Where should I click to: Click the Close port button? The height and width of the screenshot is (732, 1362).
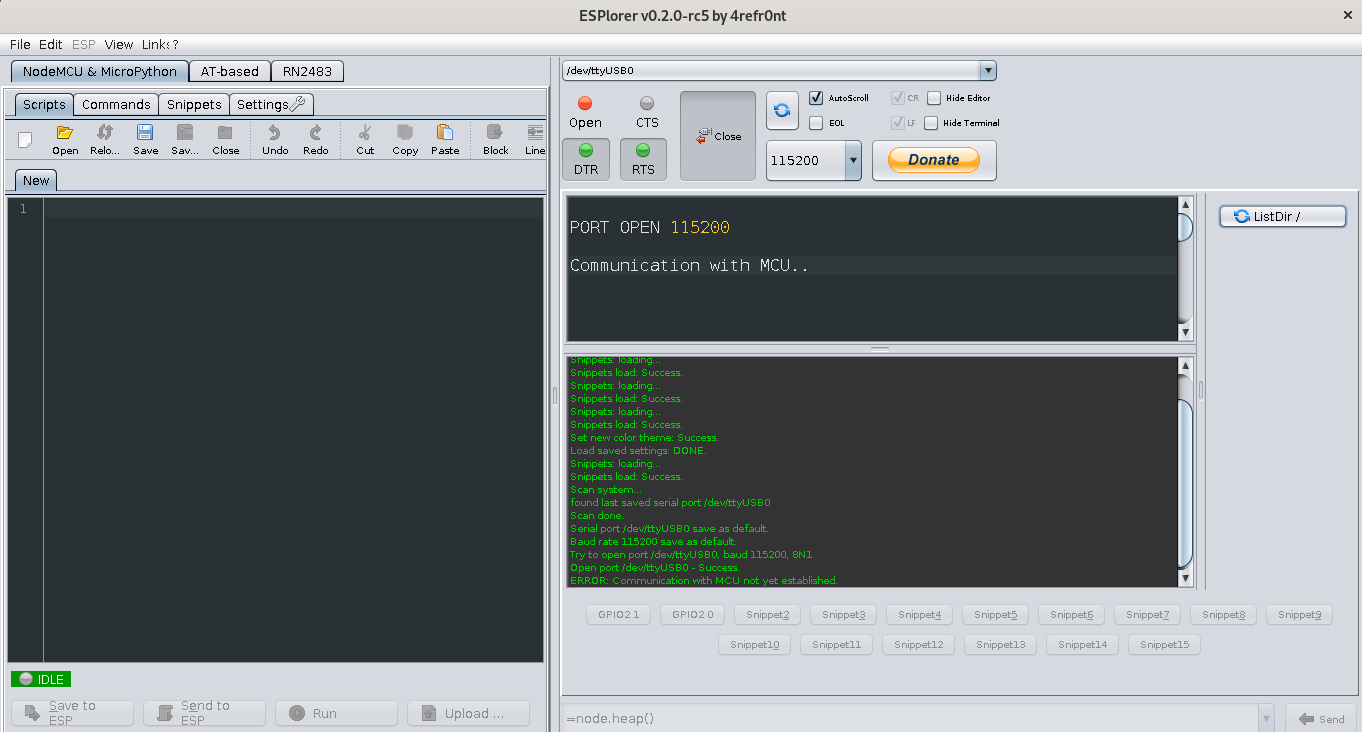coord(718,136)
